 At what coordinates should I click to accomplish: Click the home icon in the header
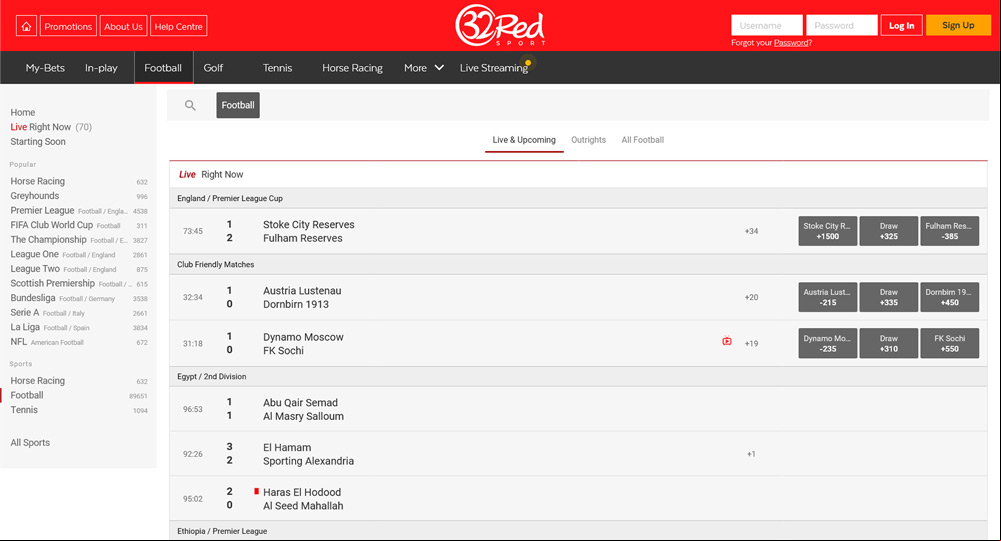point(26,26)
